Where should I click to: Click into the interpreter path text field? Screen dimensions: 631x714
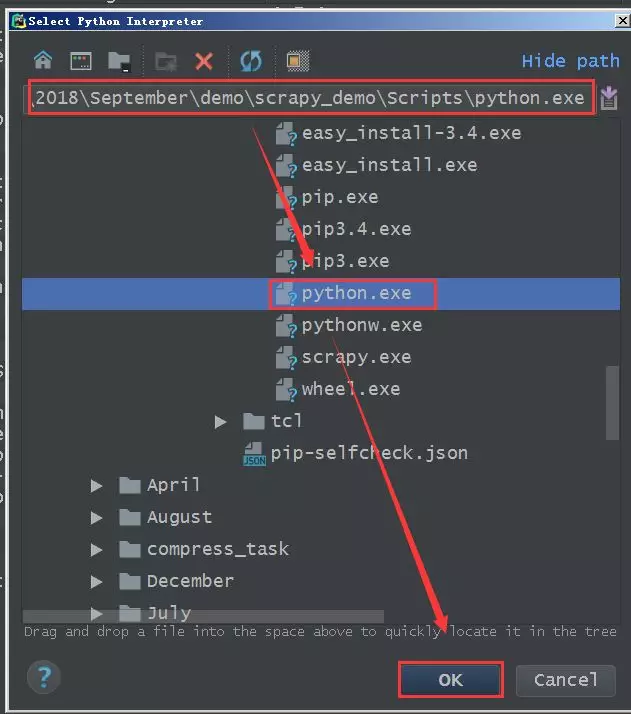[x=310, y=98]
